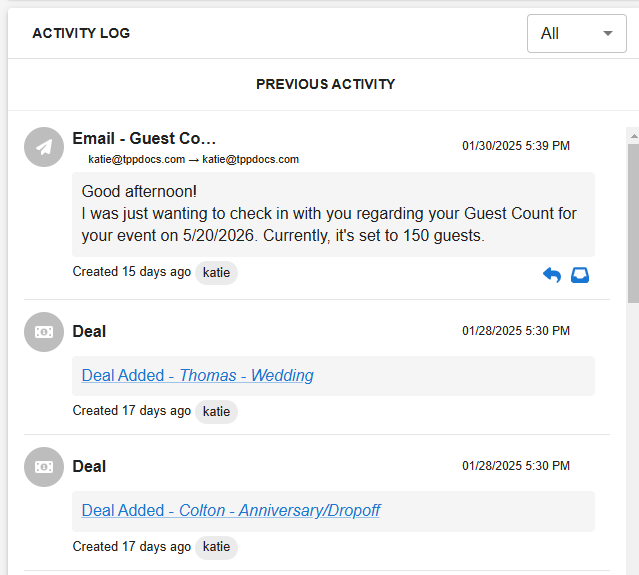Click the Previous Activity heading

click(326, 84)
